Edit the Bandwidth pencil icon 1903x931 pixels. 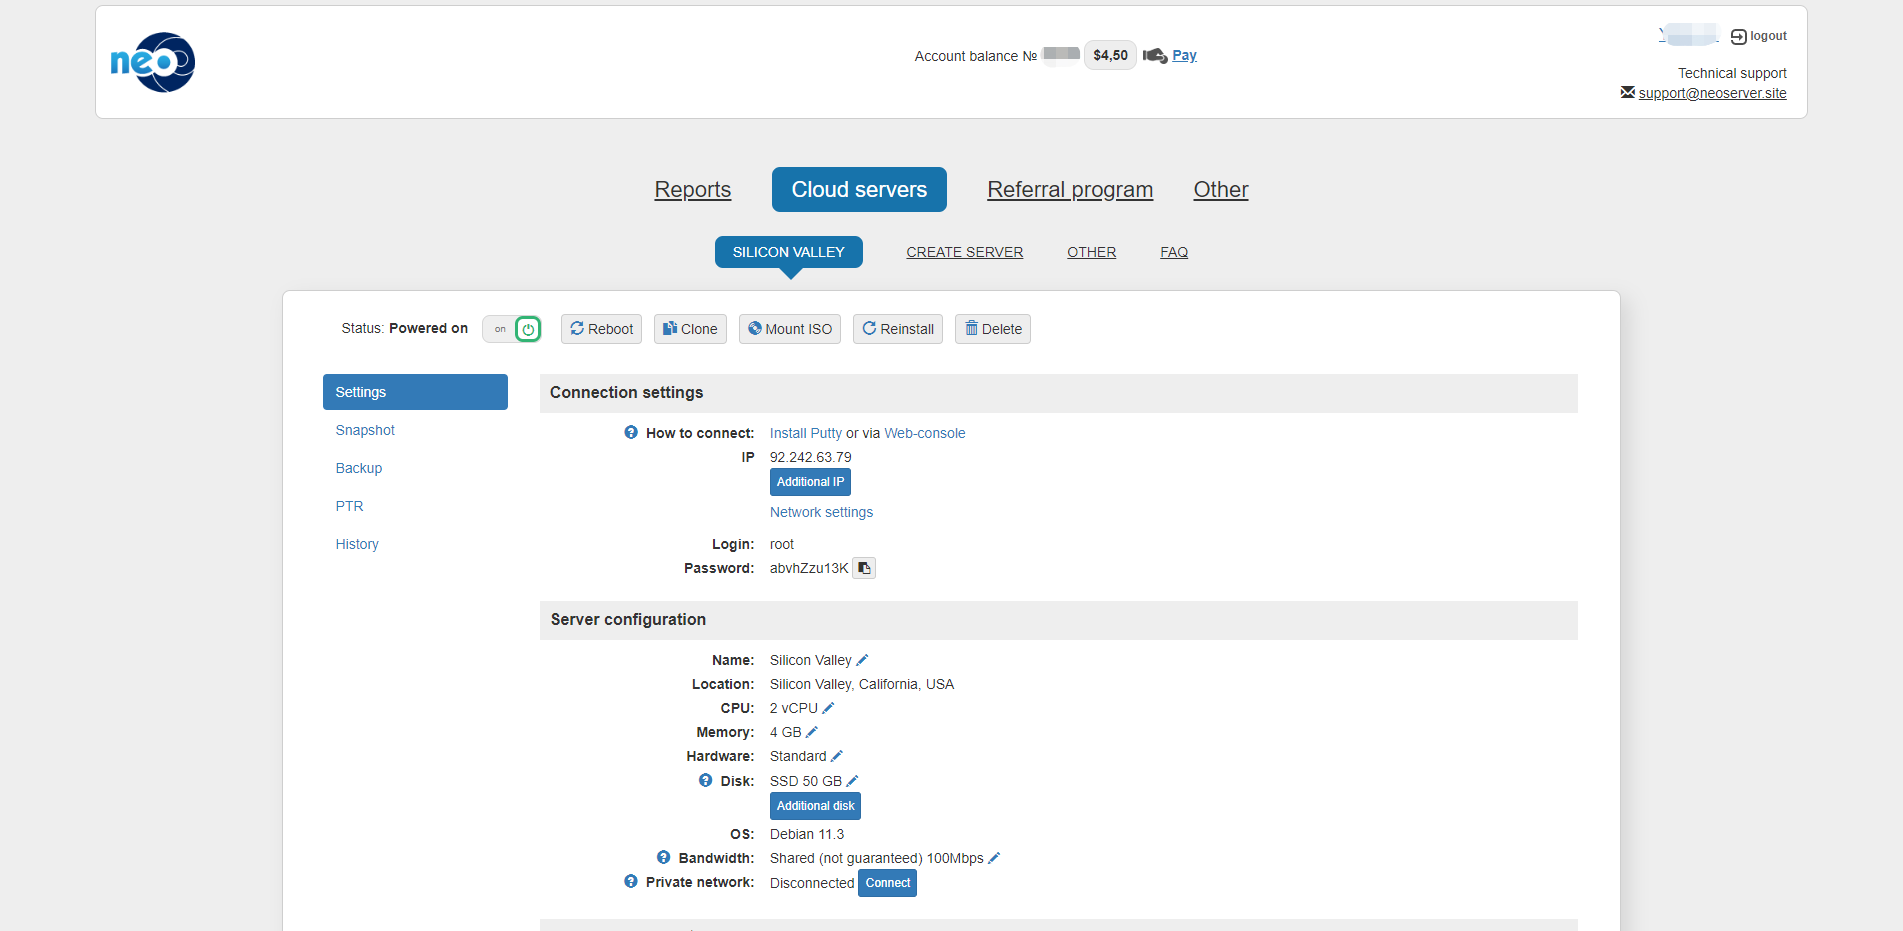click(x=994, y=858)
